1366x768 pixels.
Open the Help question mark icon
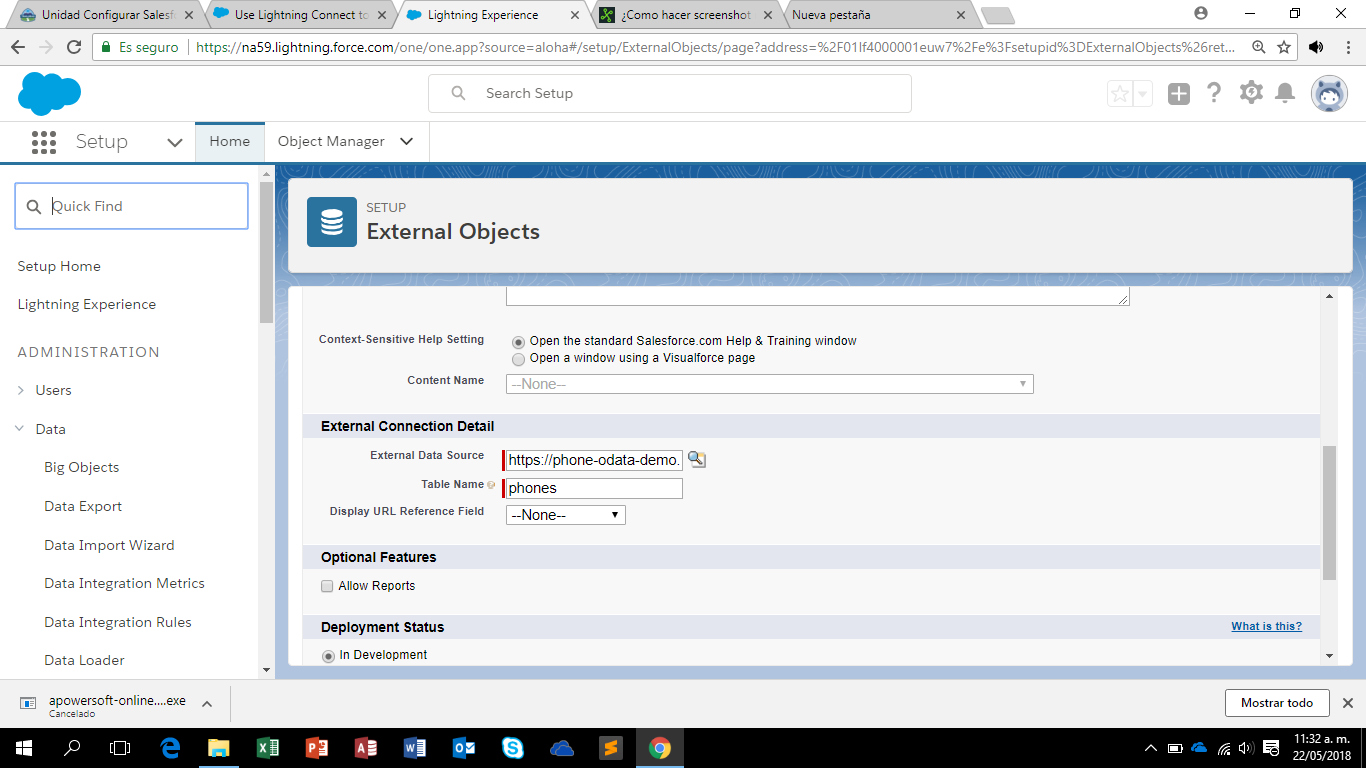[x=1214, y=93]
